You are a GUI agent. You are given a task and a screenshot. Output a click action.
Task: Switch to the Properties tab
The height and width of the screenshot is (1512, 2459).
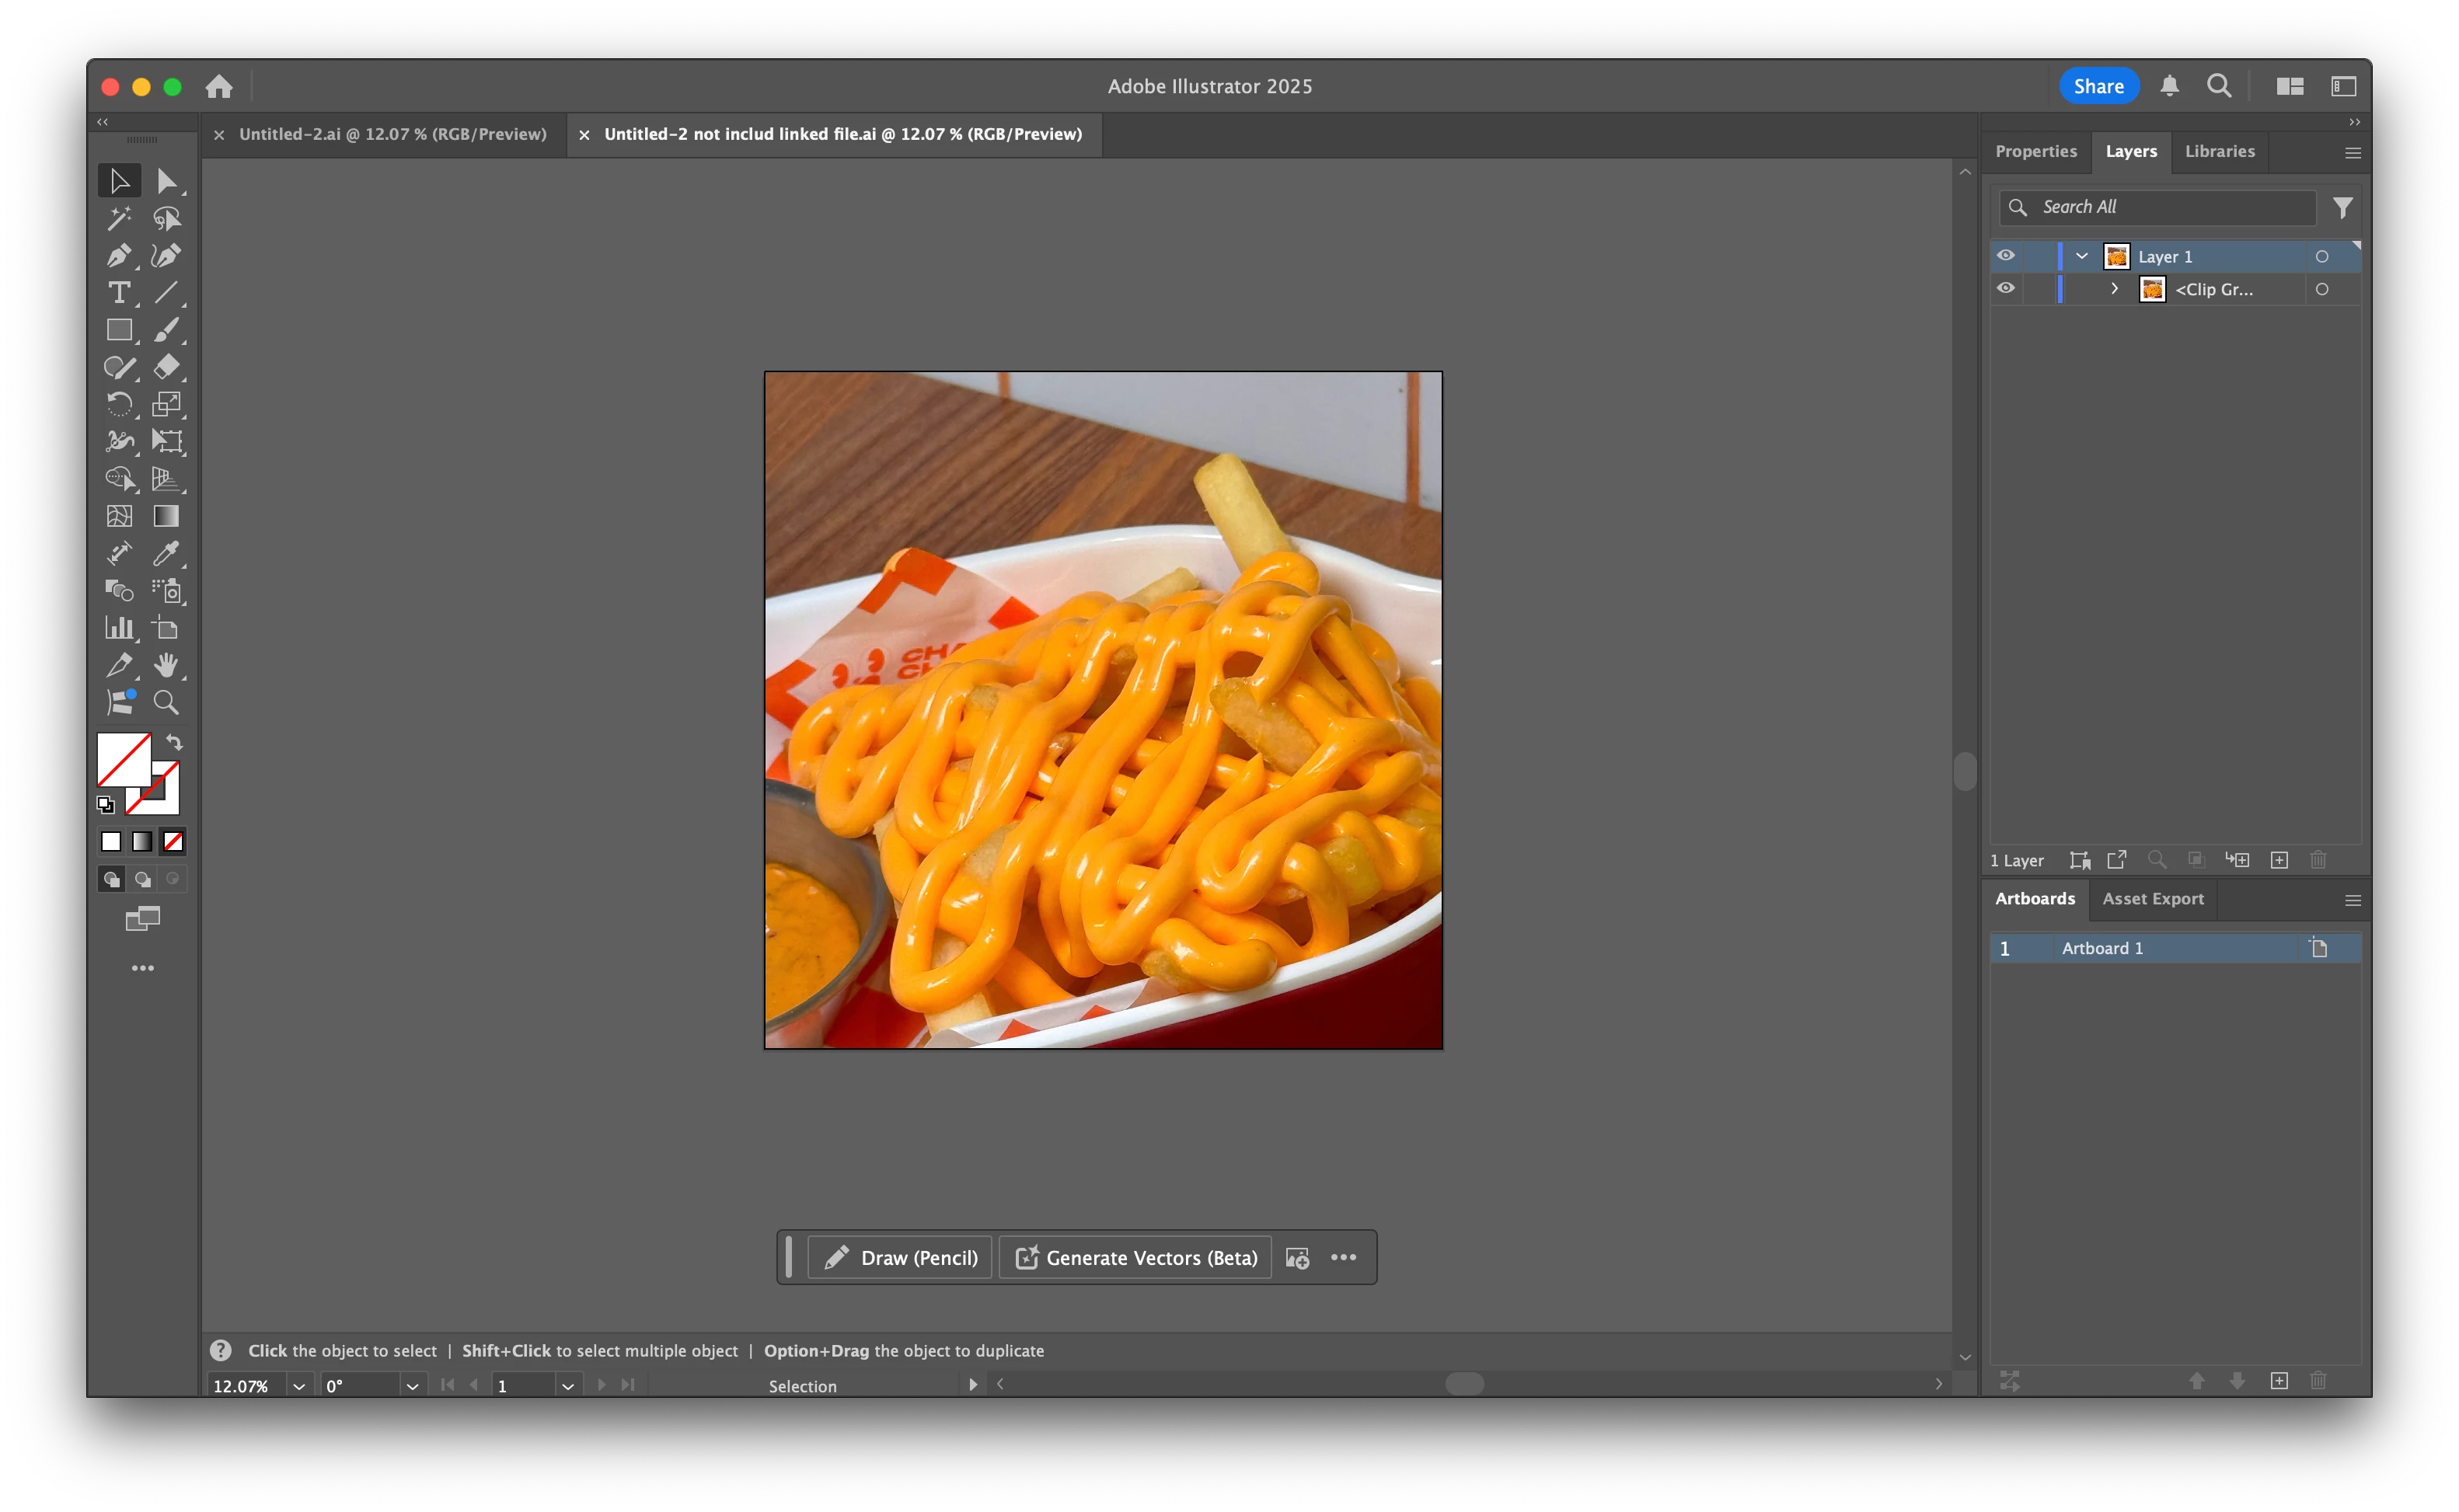(x=2035, y=151)
